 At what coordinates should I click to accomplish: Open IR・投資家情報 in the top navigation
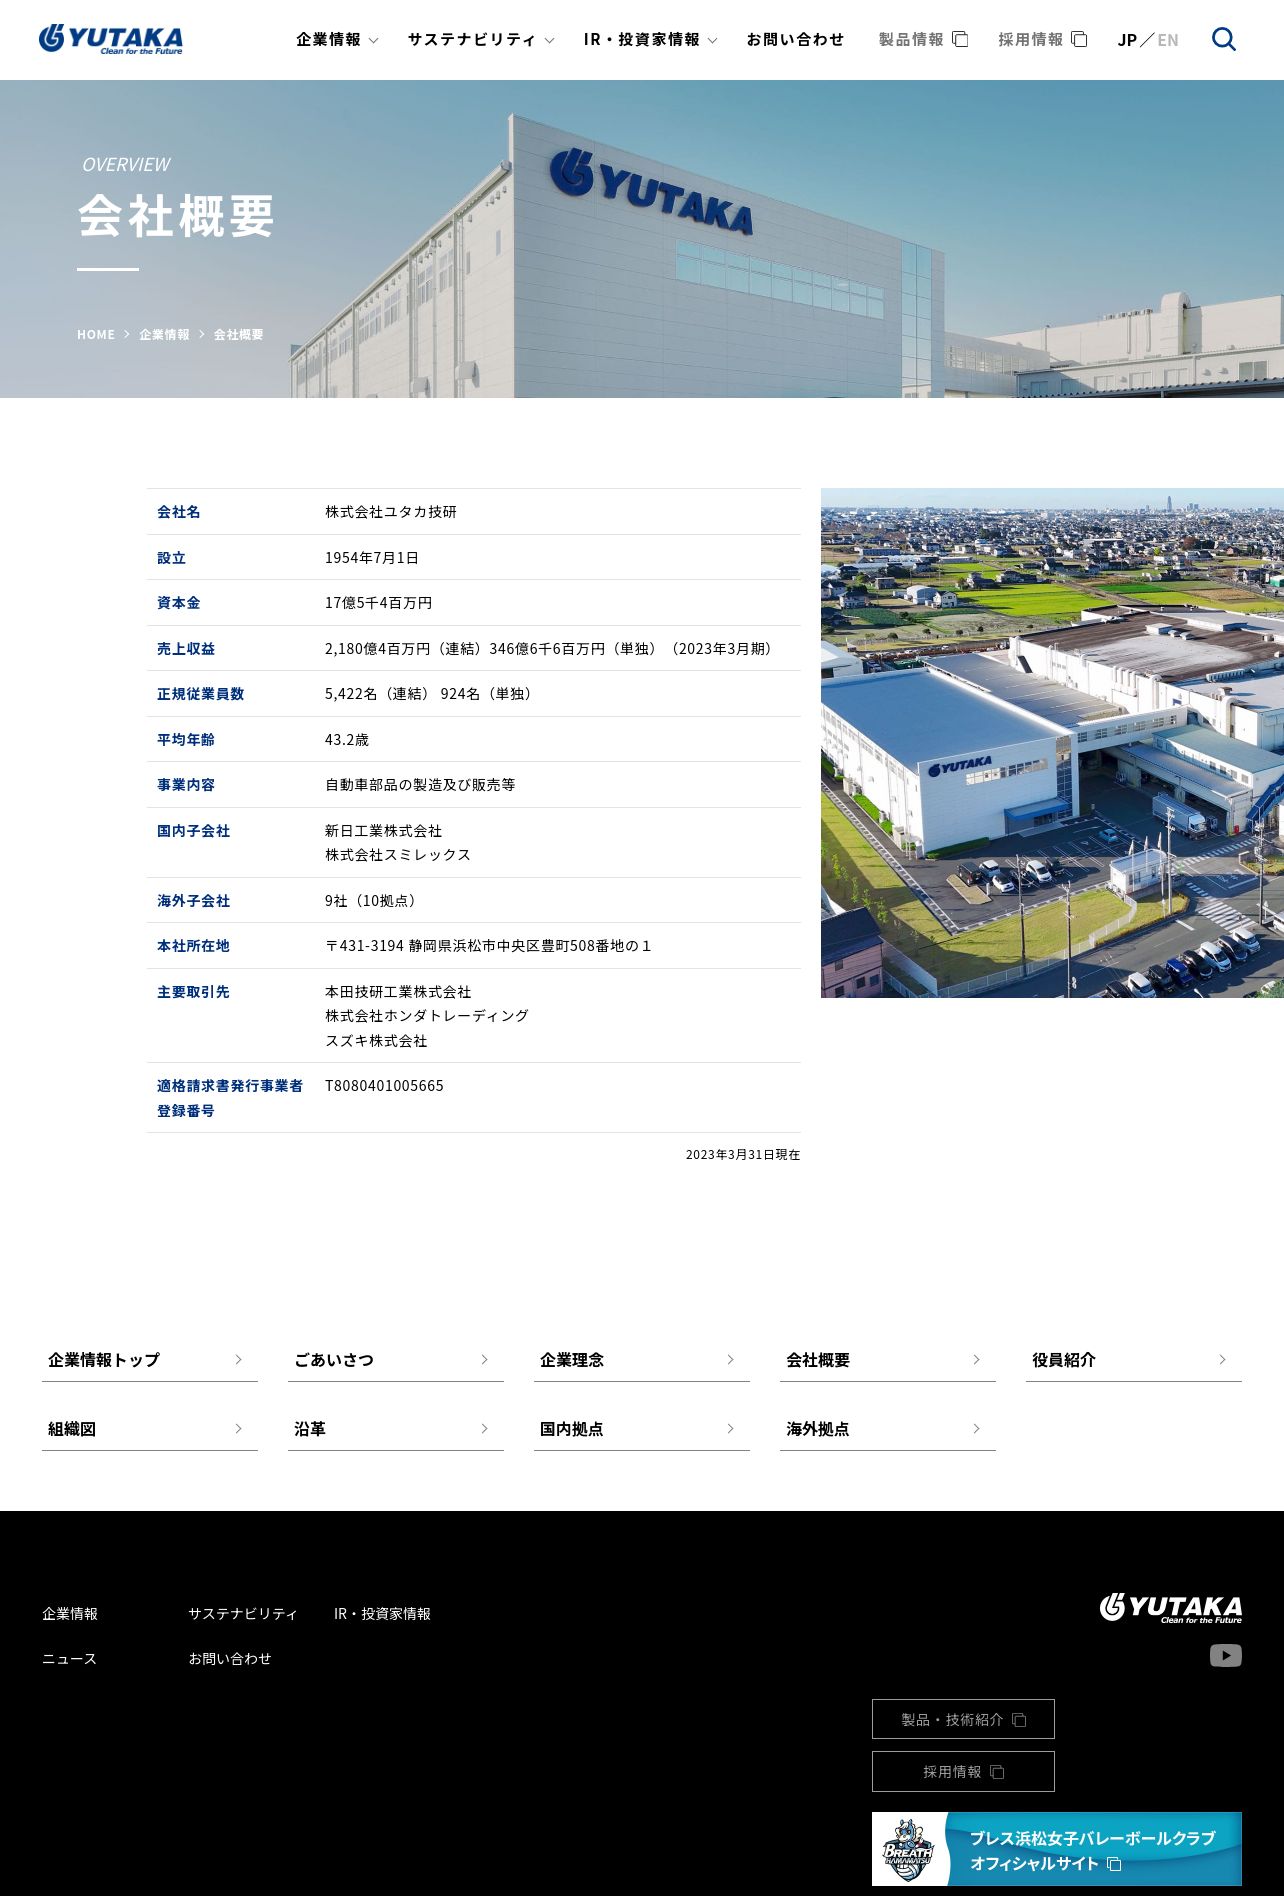[x=642, y=39]
